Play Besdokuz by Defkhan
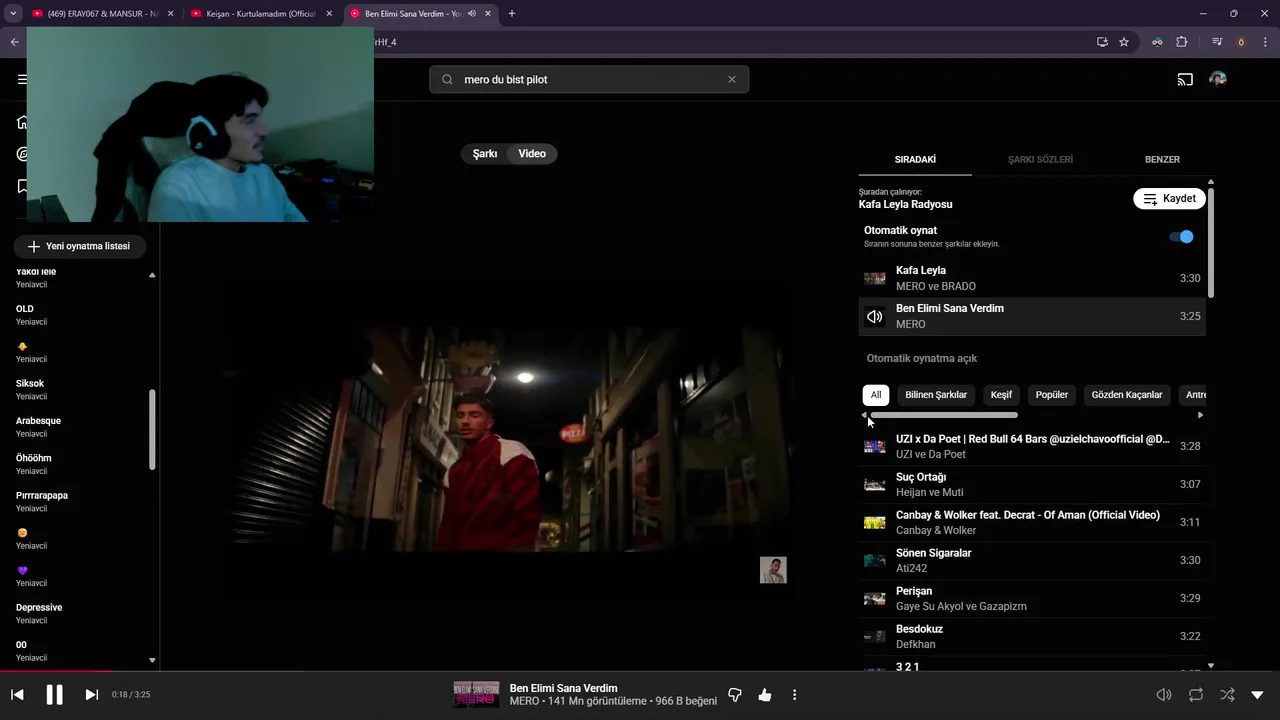 (1032, 636)
